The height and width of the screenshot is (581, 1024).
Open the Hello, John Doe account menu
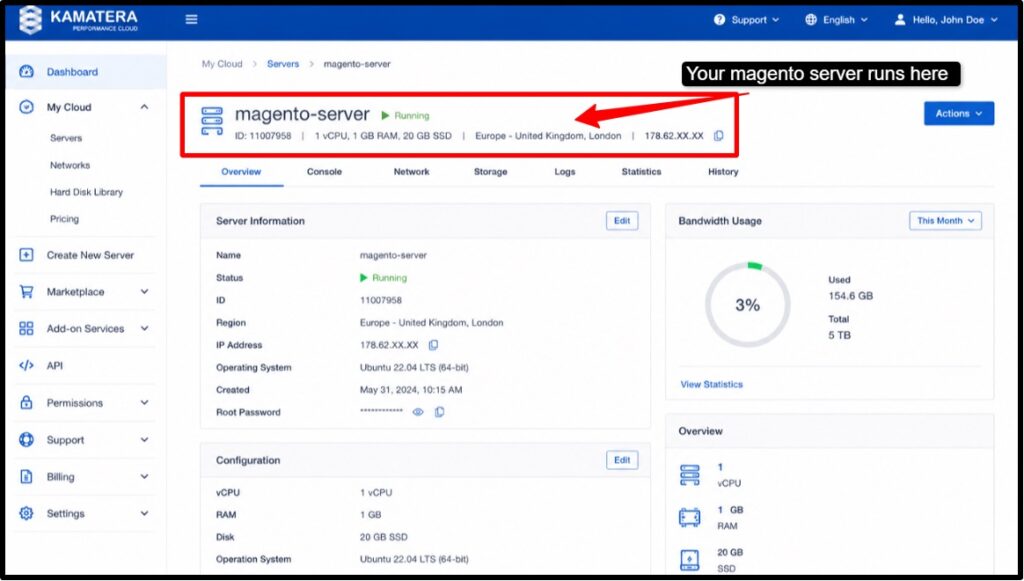946,20
